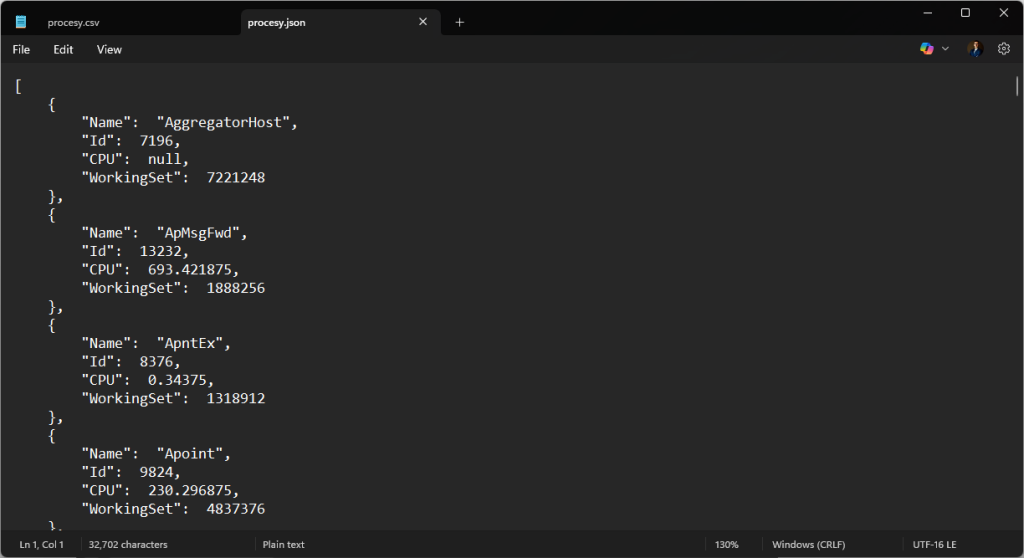The image size is (1024, 558).
Task: Add a new tab with plus icon
Action: click(x=460, y=22)
